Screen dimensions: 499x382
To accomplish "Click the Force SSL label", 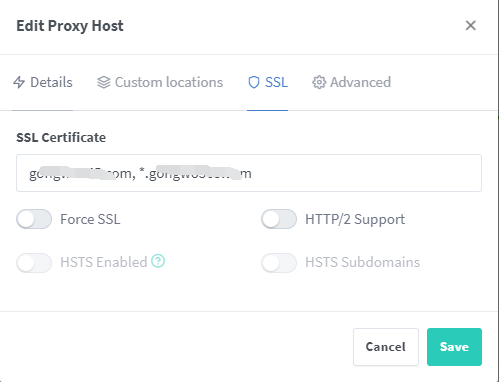I will click(90, 219).
